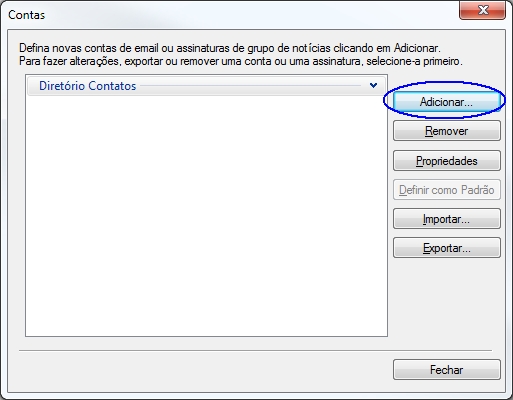513x400 pixels.
Task: Export account settings with Exportar
Action: [447, 248]
